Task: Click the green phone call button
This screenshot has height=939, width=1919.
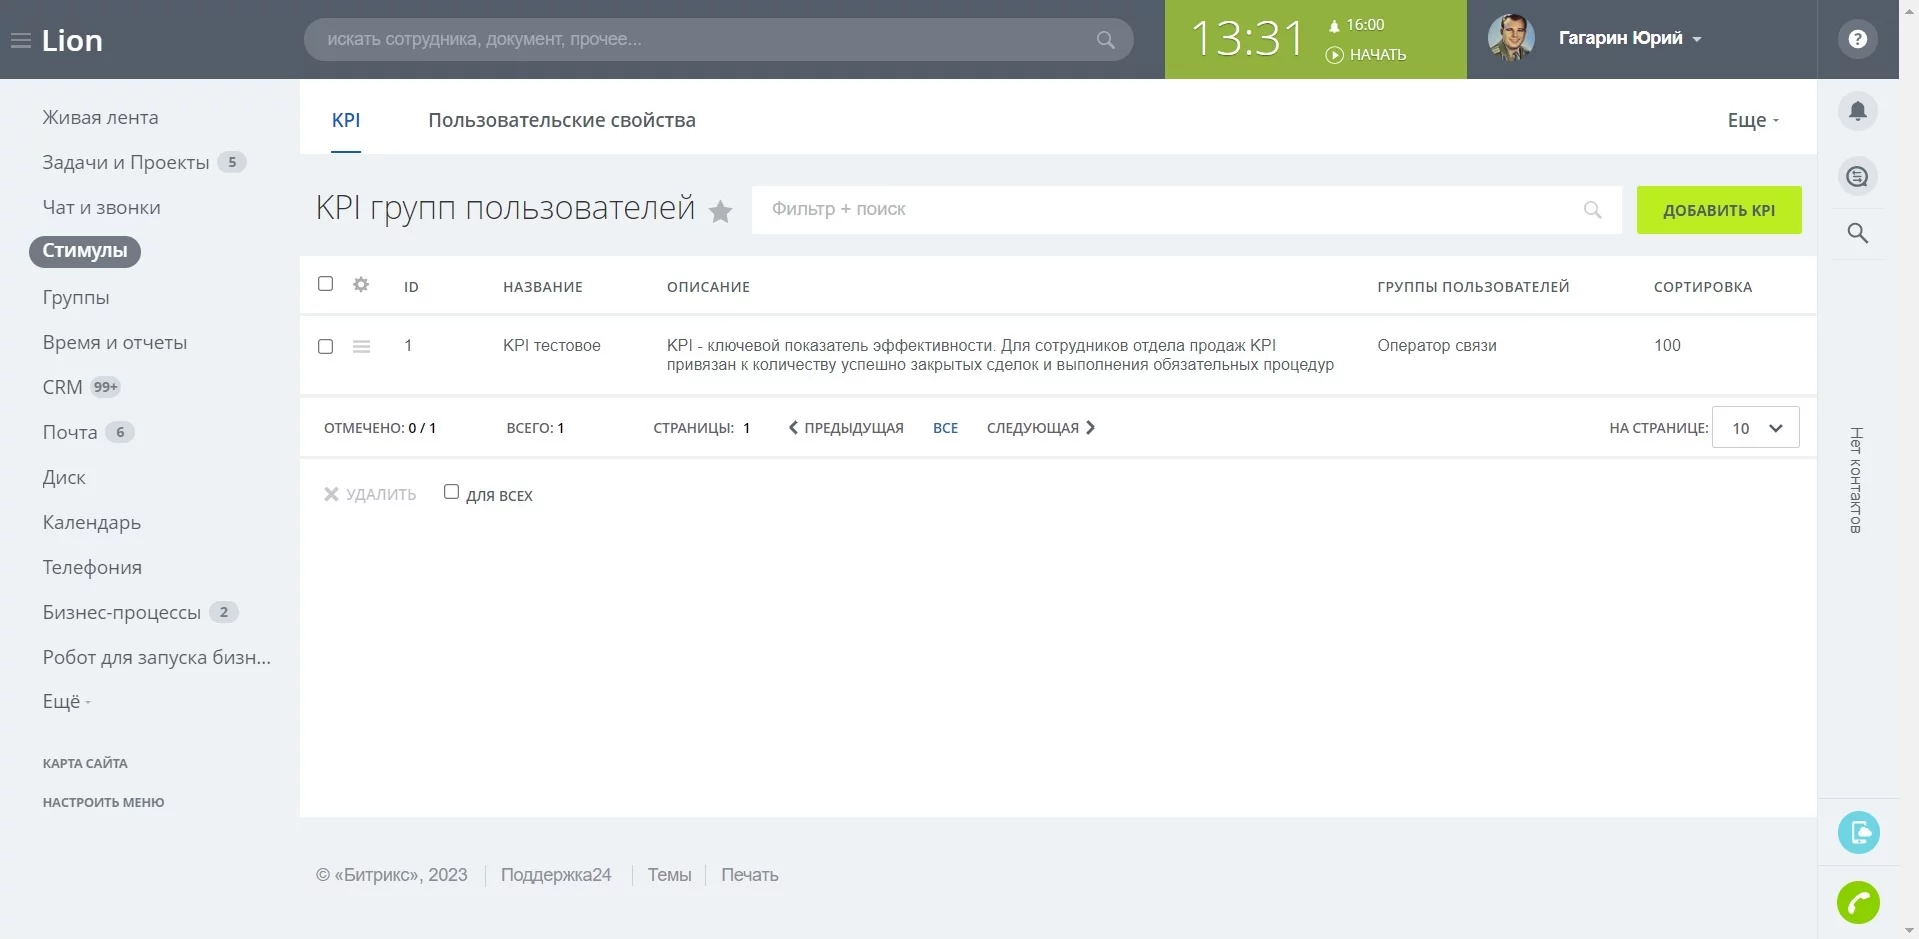Action: [1858, 903]
